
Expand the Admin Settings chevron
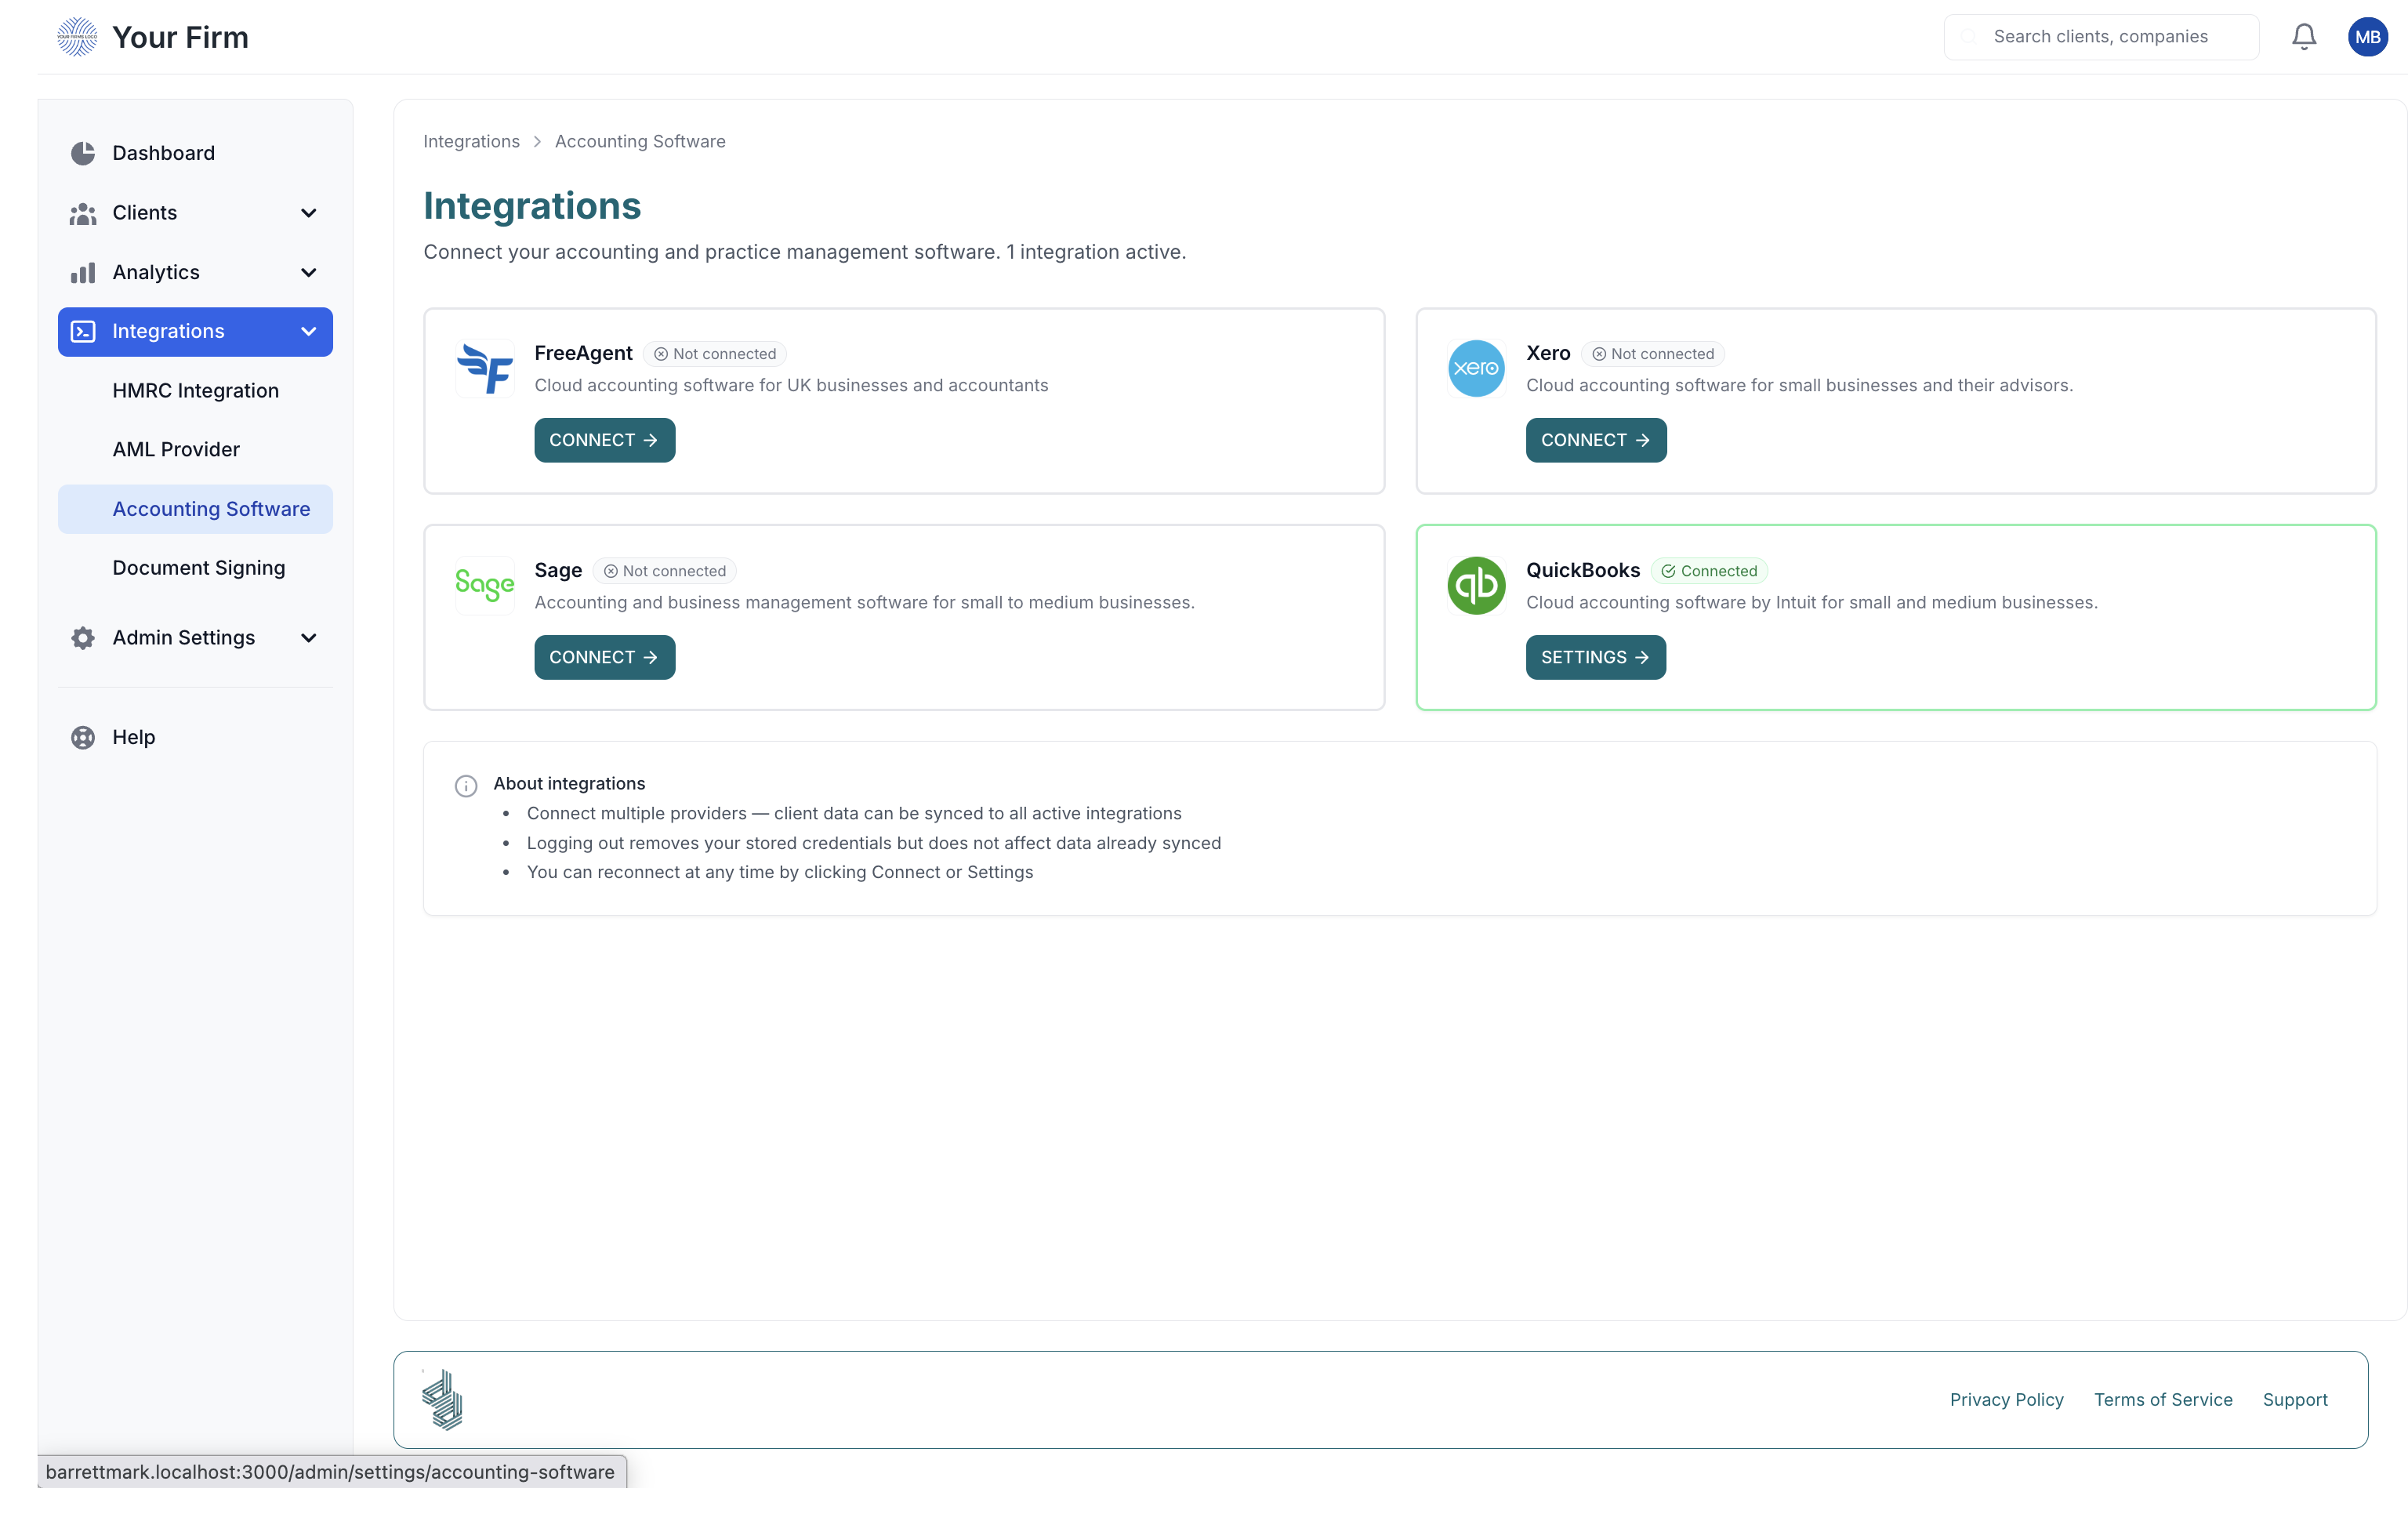(x=309, y=638)
